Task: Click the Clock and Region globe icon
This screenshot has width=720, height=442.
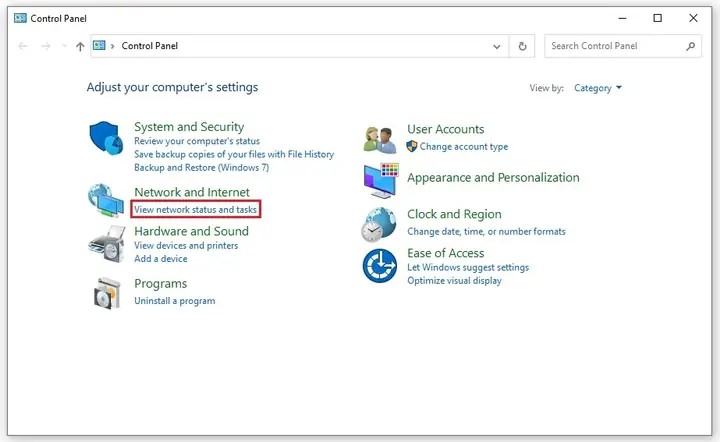Action: click(378, 224)
